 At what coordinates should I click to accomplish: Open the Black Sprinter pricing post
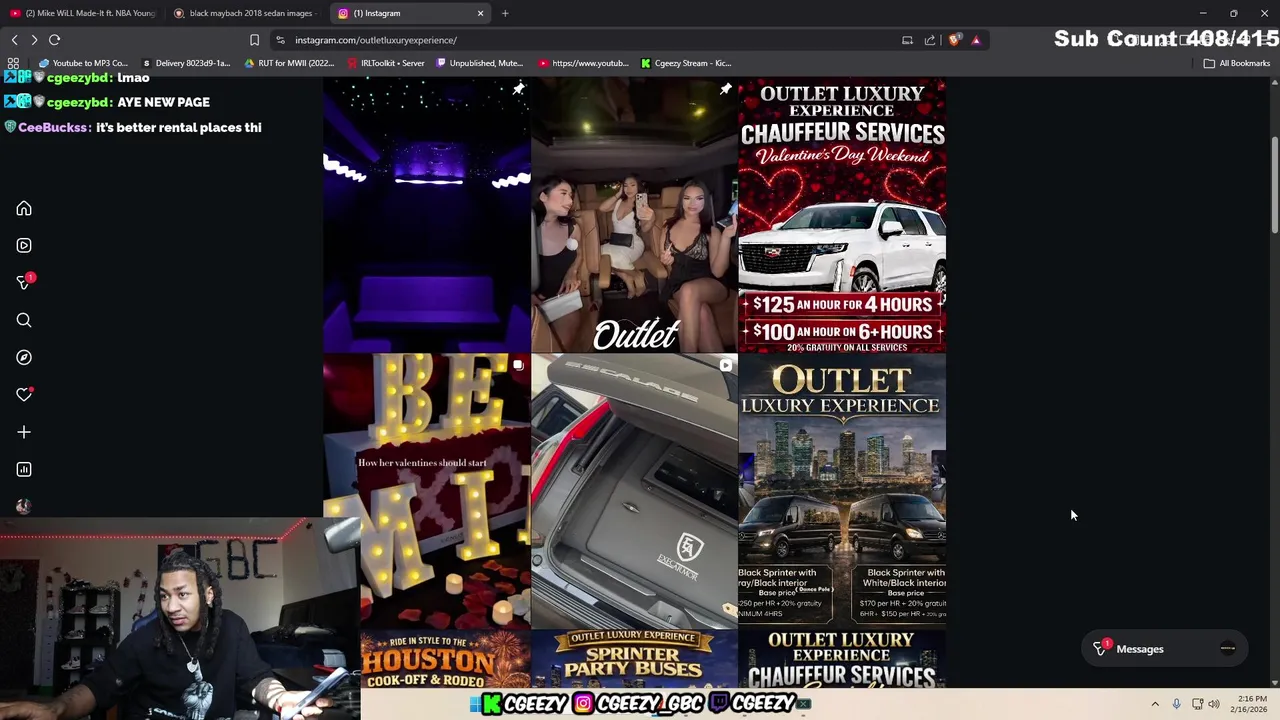pos(842,491)
